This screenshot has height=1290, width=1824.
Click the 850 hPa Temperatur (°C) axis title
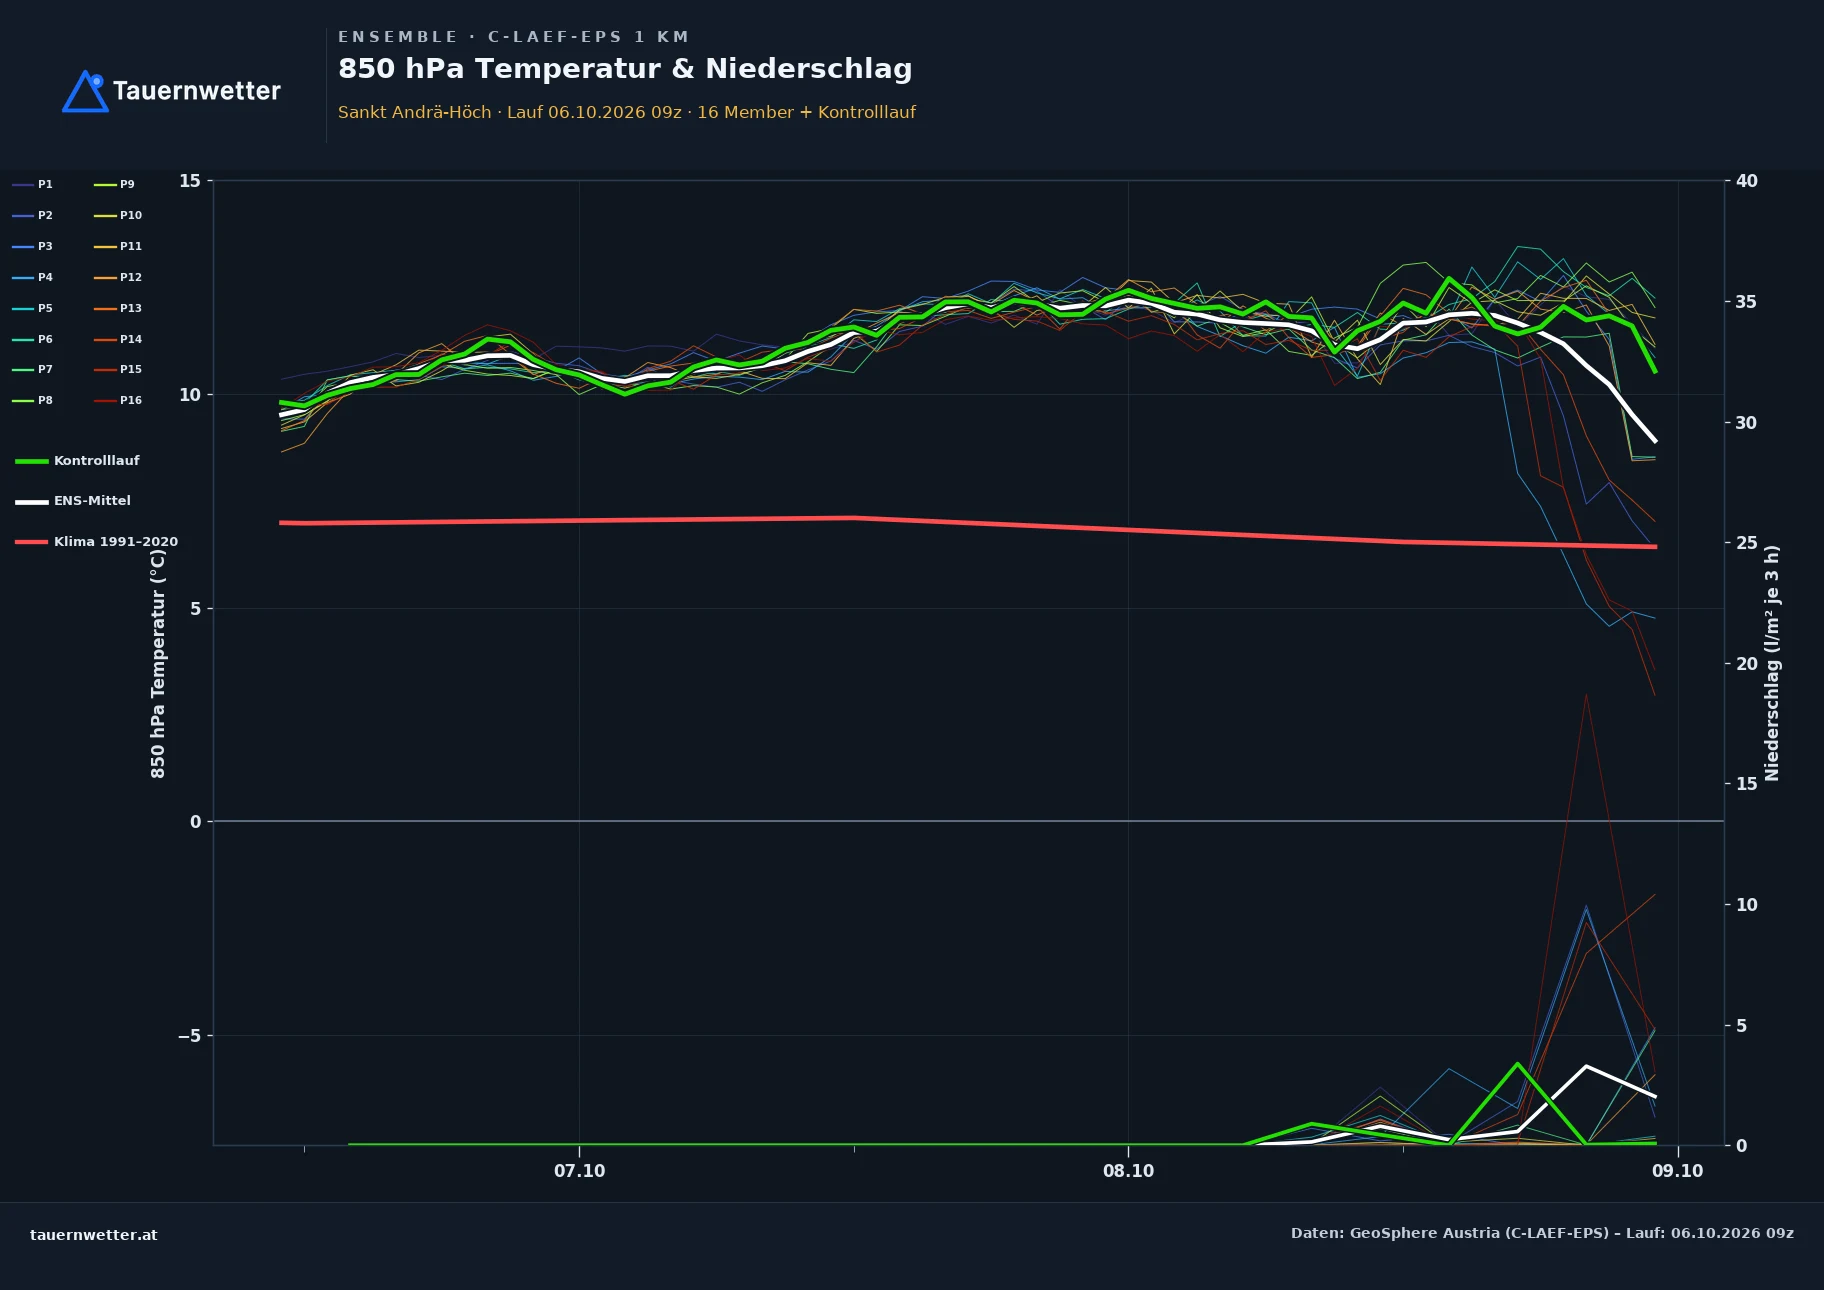158,663
